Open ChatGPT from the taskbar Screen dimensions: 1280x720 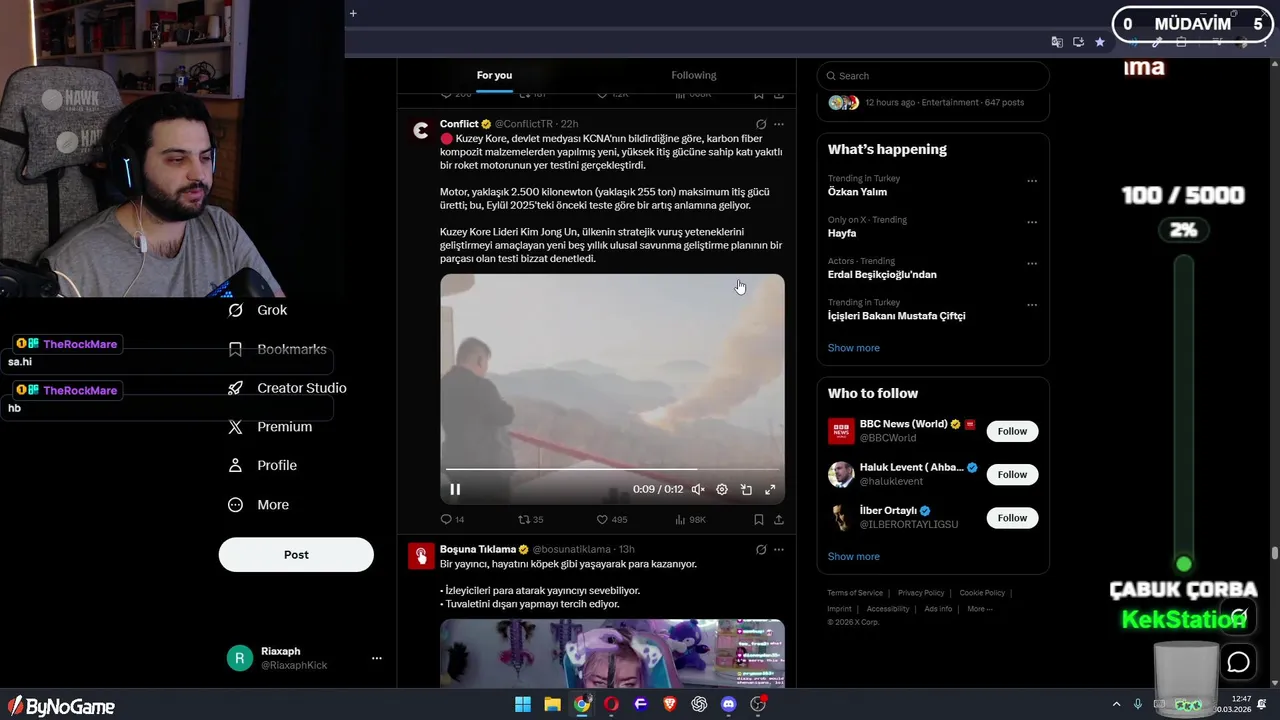(699, 704)
